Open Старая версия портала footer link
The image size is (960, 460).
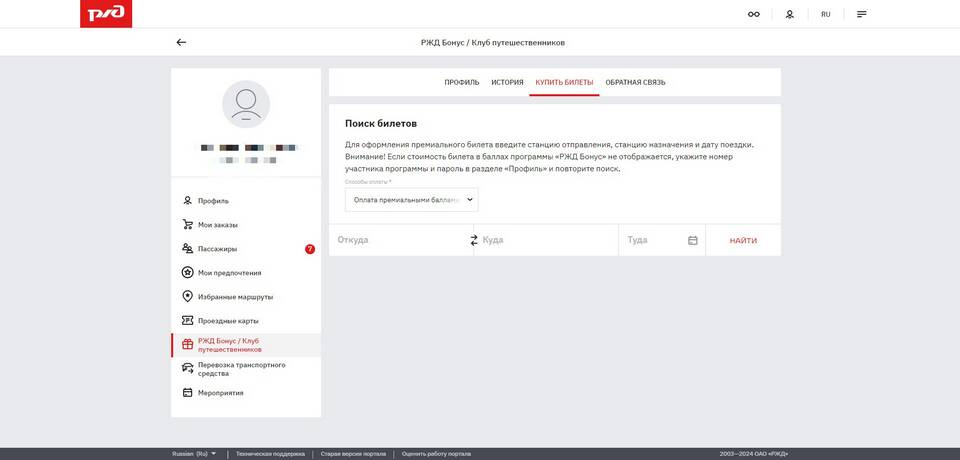353,454
